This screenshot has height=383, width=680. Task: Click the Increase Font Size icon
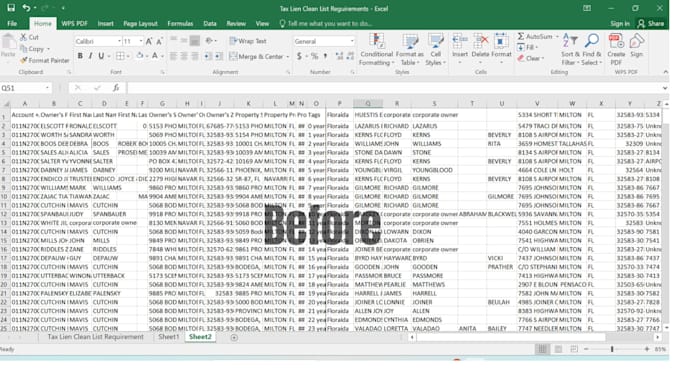149,41
